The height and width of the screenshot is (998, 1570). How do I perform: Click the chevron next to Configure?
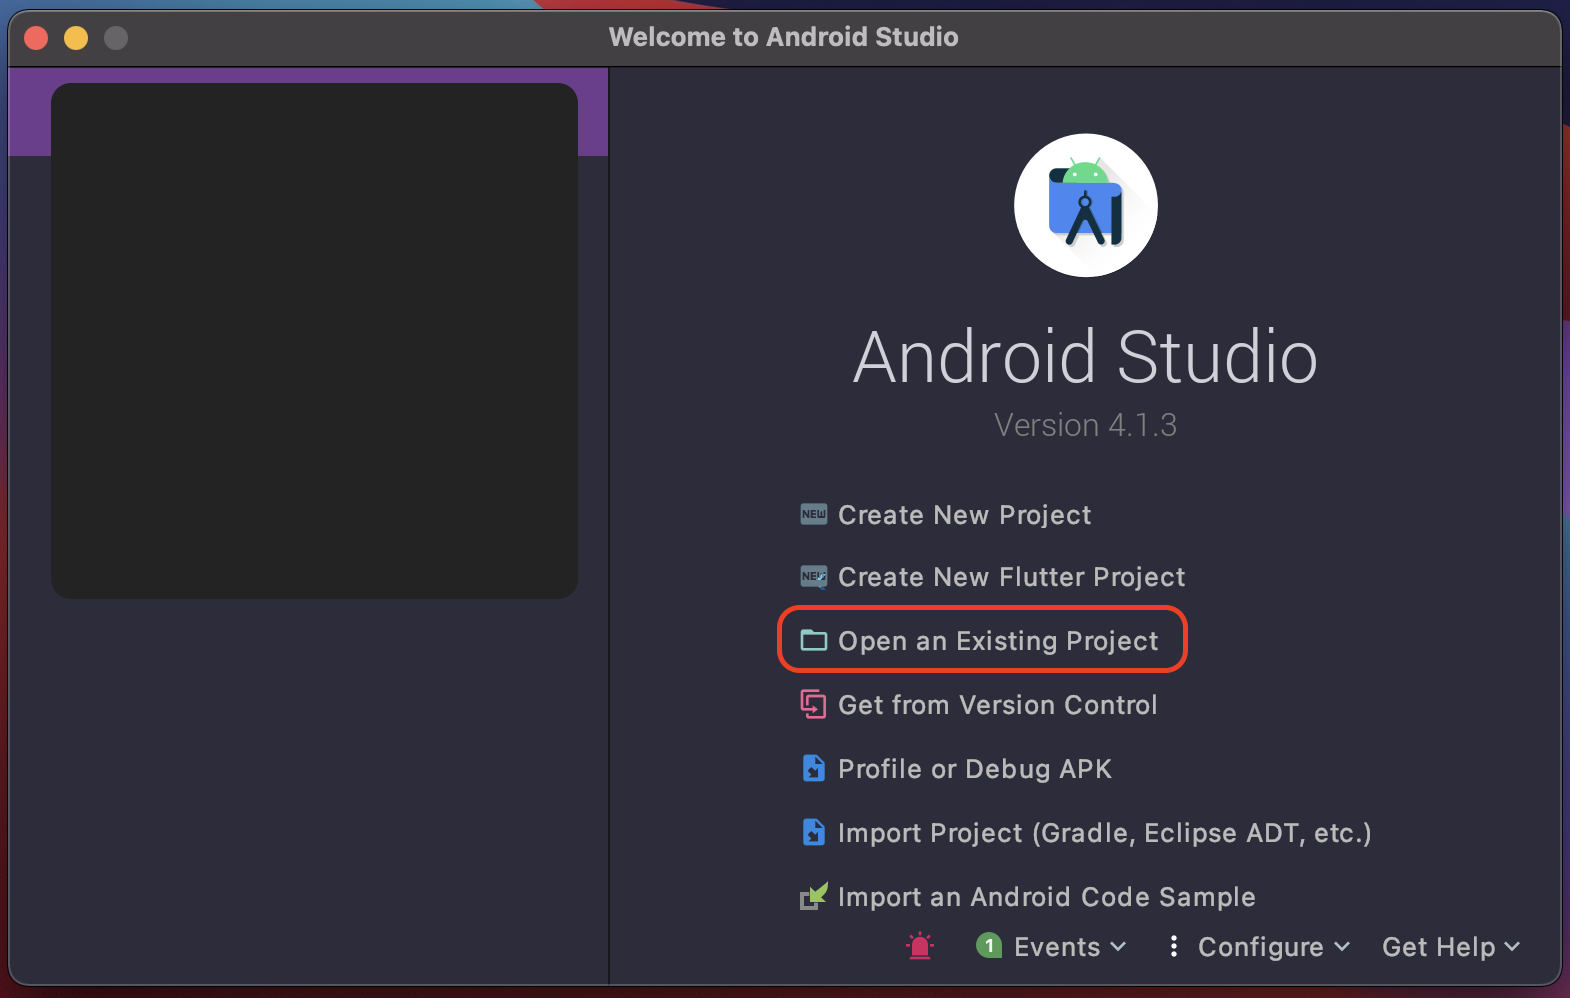click(1342, 947)
